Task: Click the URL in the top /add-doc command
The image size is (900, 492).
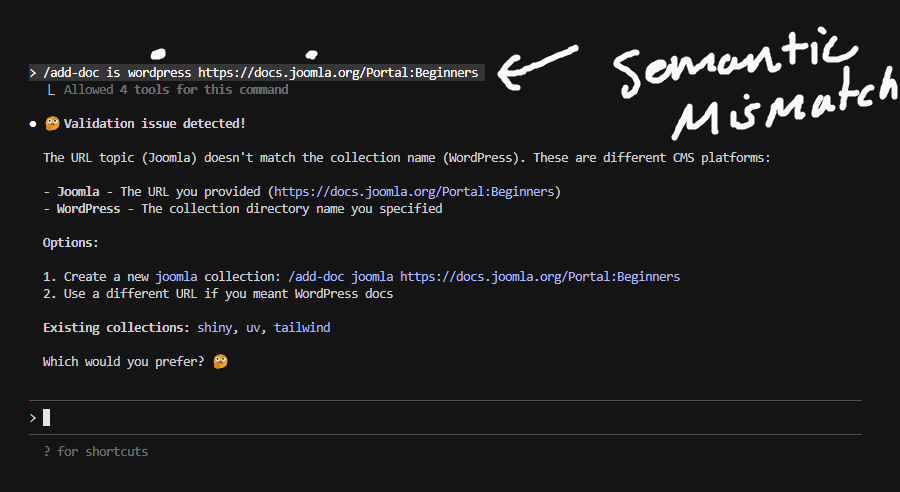Action: point(338,73)
